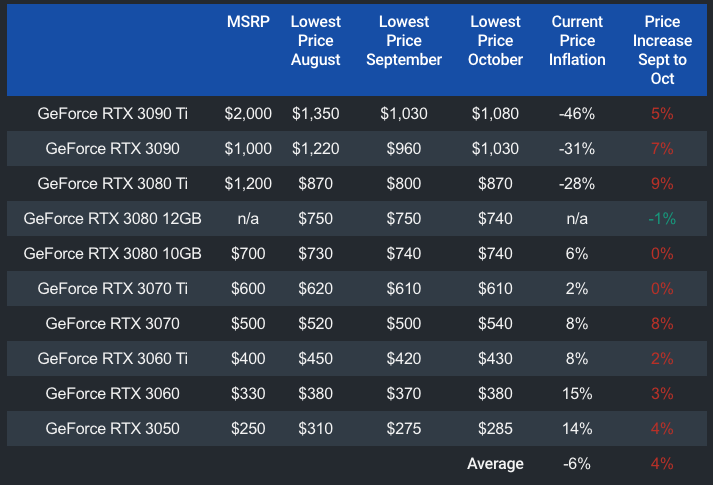Click the Lowest Price October header
This screenshot has width=713, height=485.
tap(494, 41)
